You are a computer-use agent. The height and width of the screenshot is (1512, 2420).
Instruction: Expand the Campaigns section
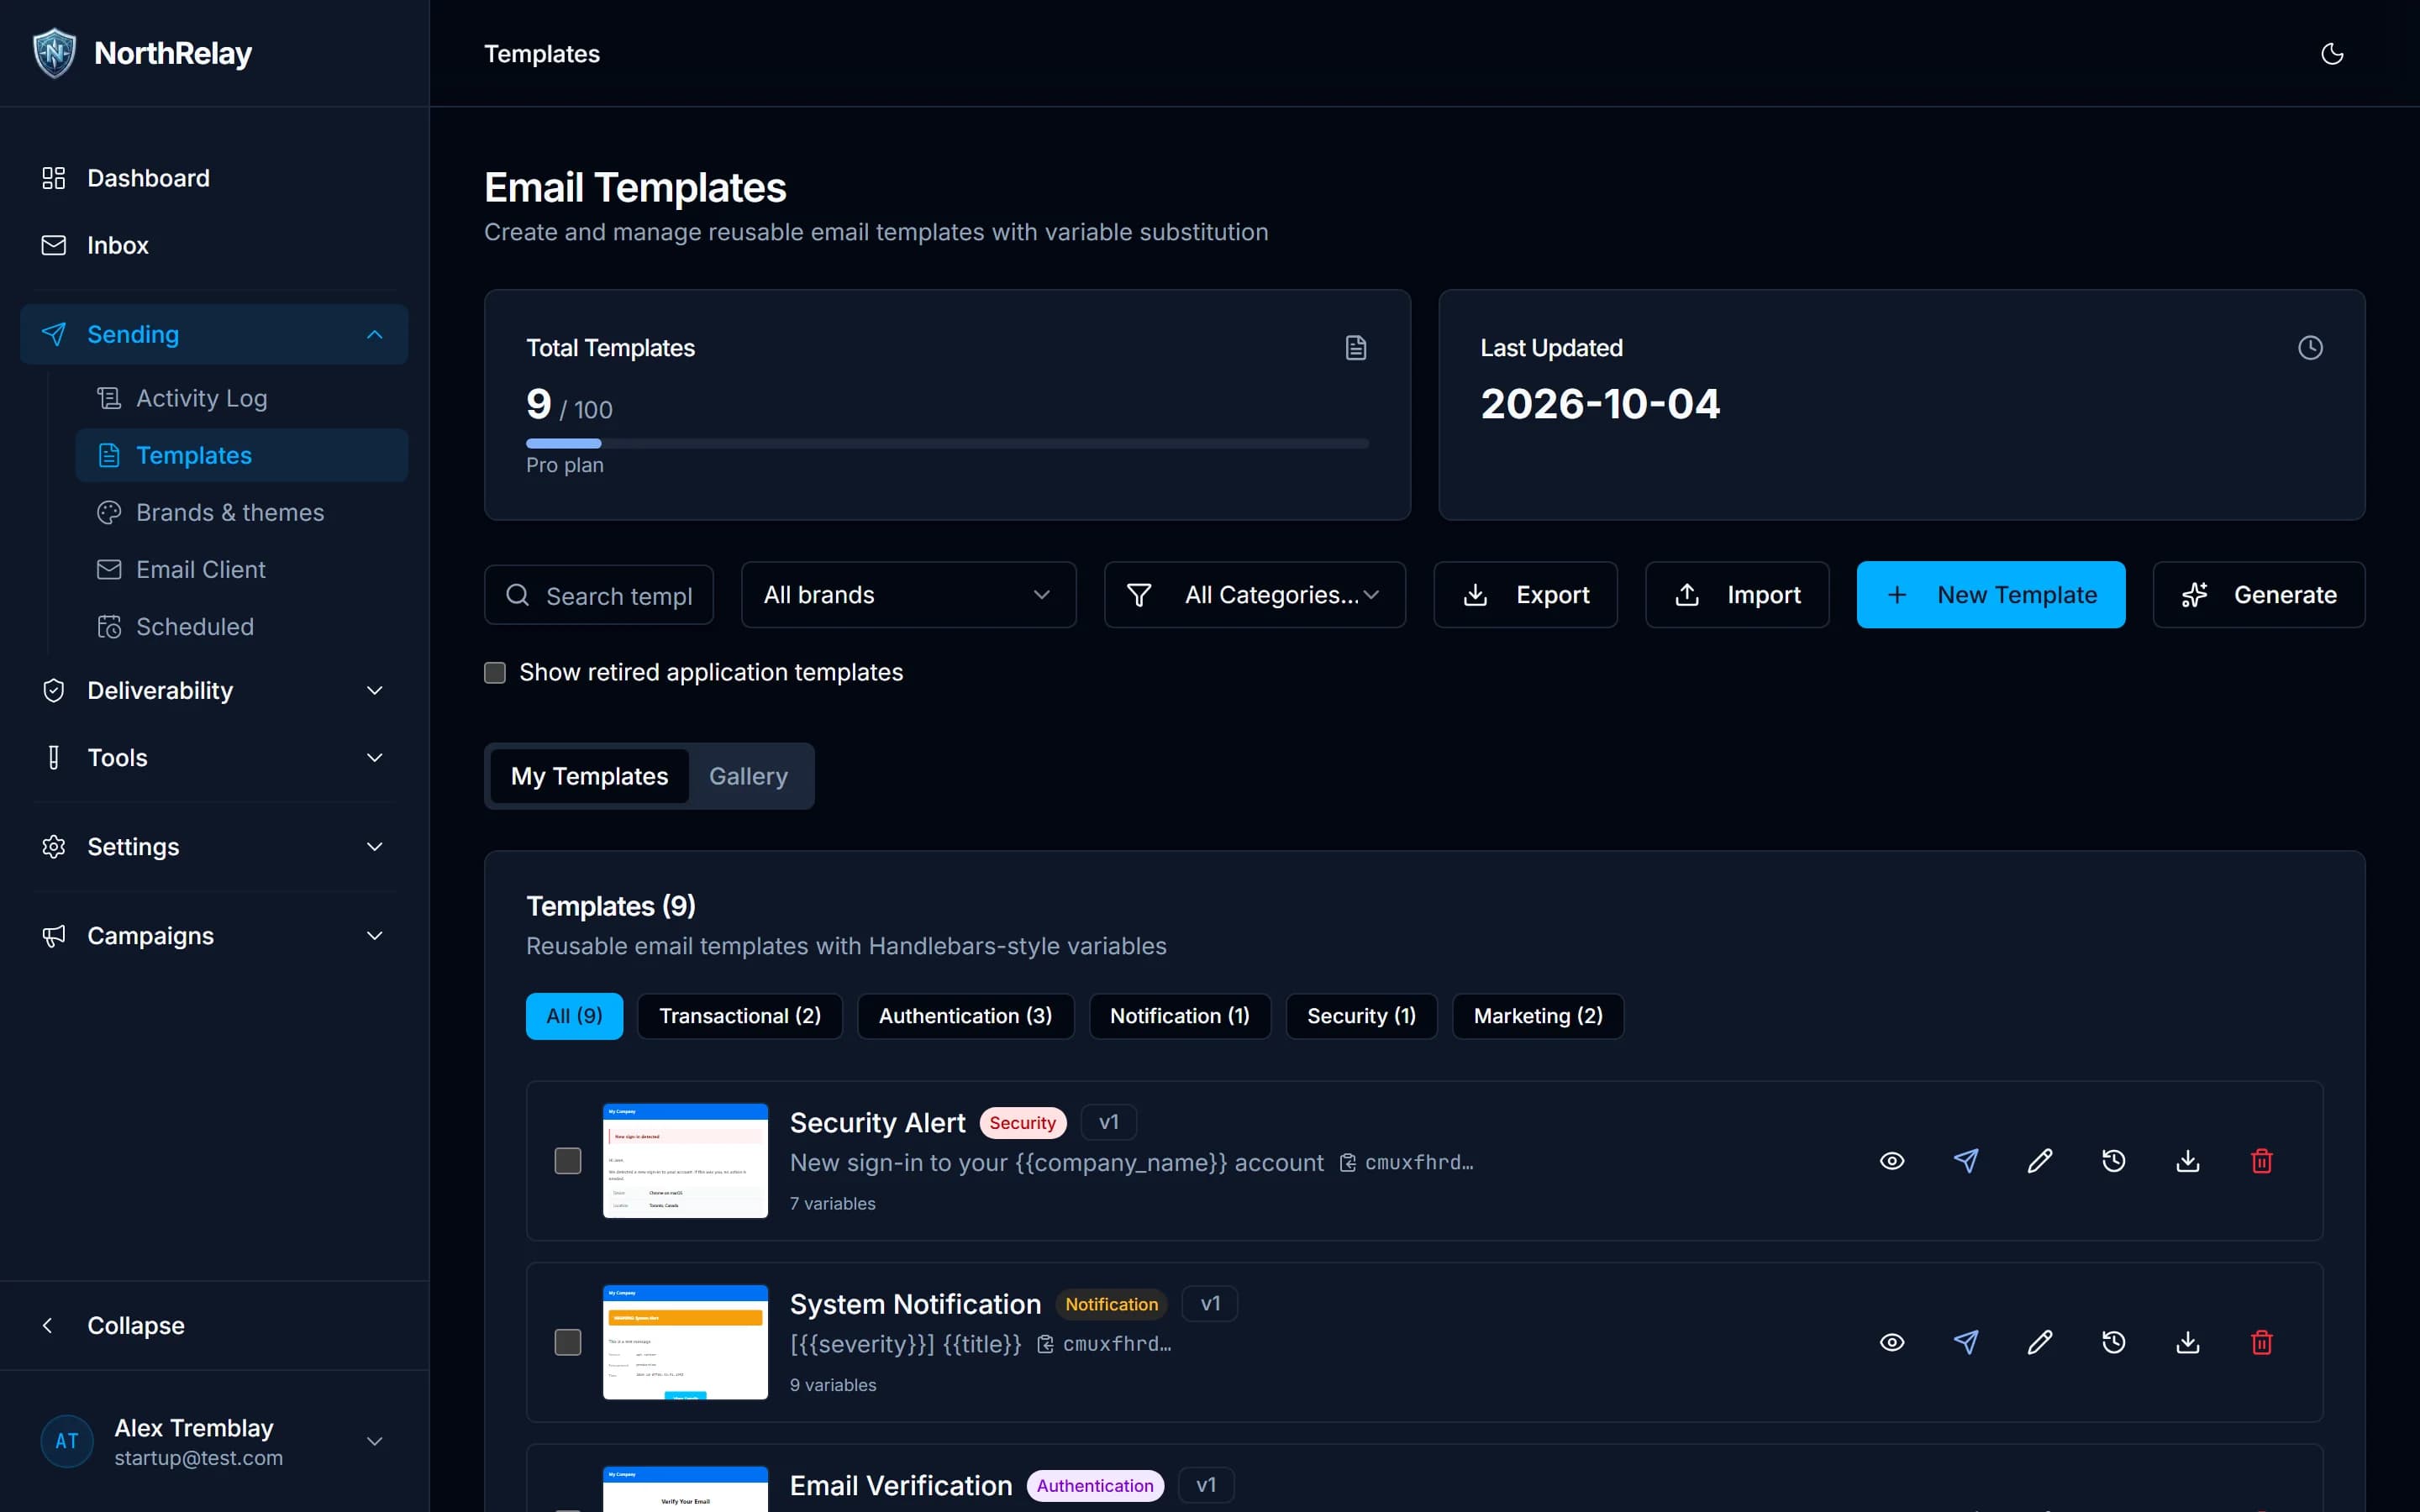(x=214, y=935)
